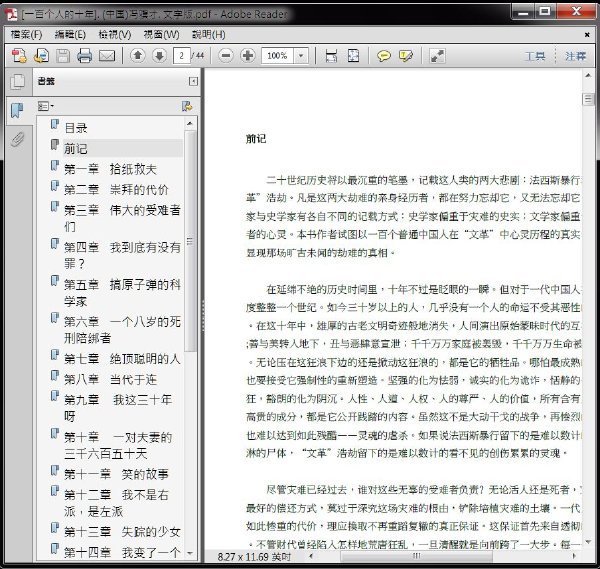This screenshot has height=569, width=600.
Task: Open the 視窗(W) menu
Action: click(x=161, y=34)
